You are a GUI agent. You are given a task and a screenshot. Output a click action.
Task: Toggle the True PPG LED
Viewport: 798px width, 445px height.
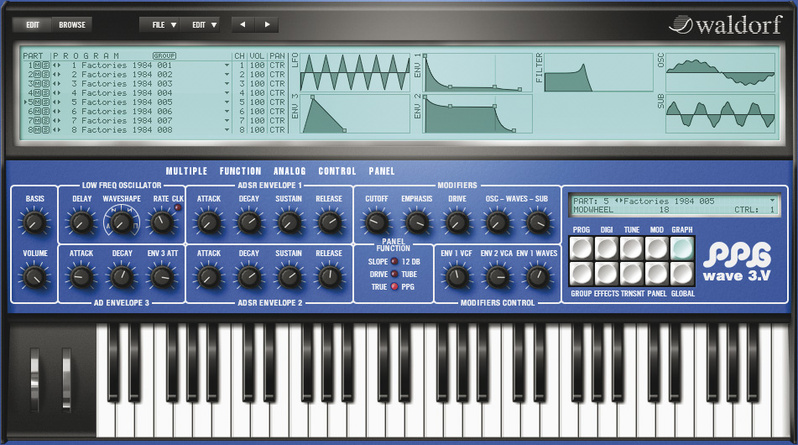[394, 287]
